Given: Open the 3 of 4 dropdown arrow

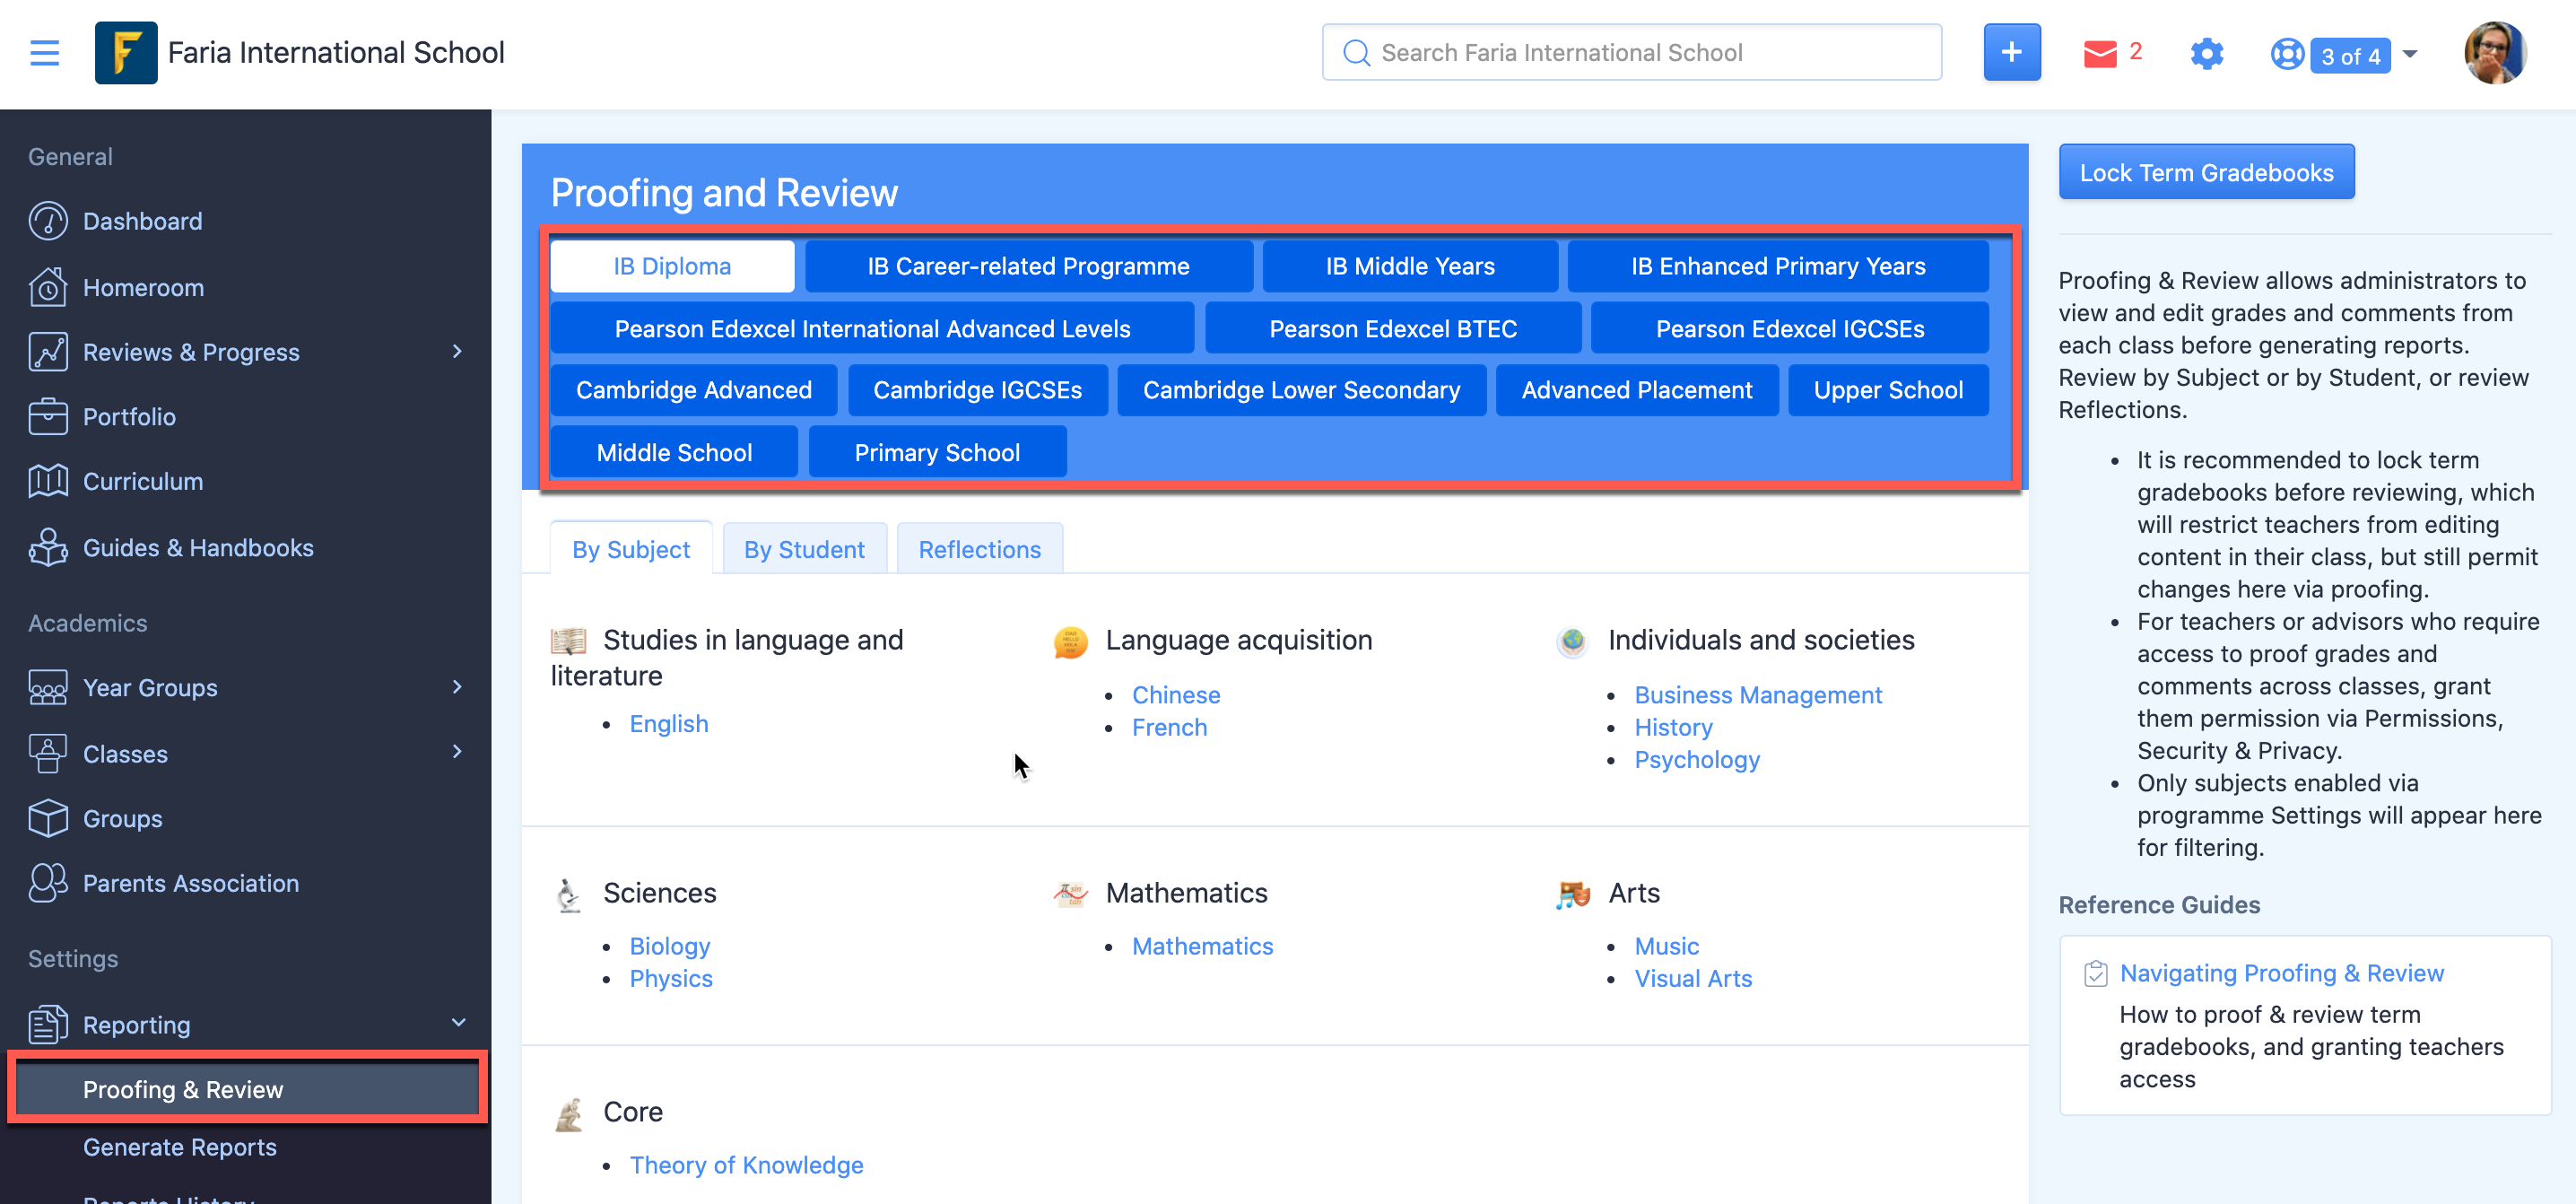Looking at the screenshot, I should [x=2410, y=54].
